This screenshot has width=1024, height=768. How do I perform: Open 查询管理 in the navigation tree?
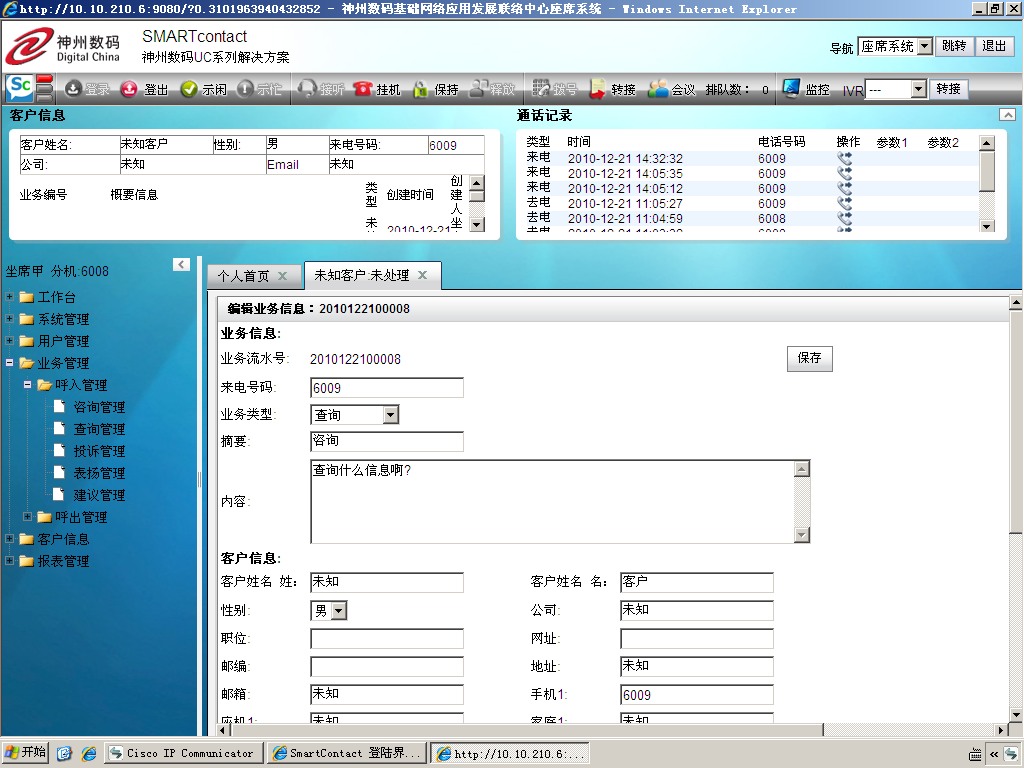coord(99,429)
